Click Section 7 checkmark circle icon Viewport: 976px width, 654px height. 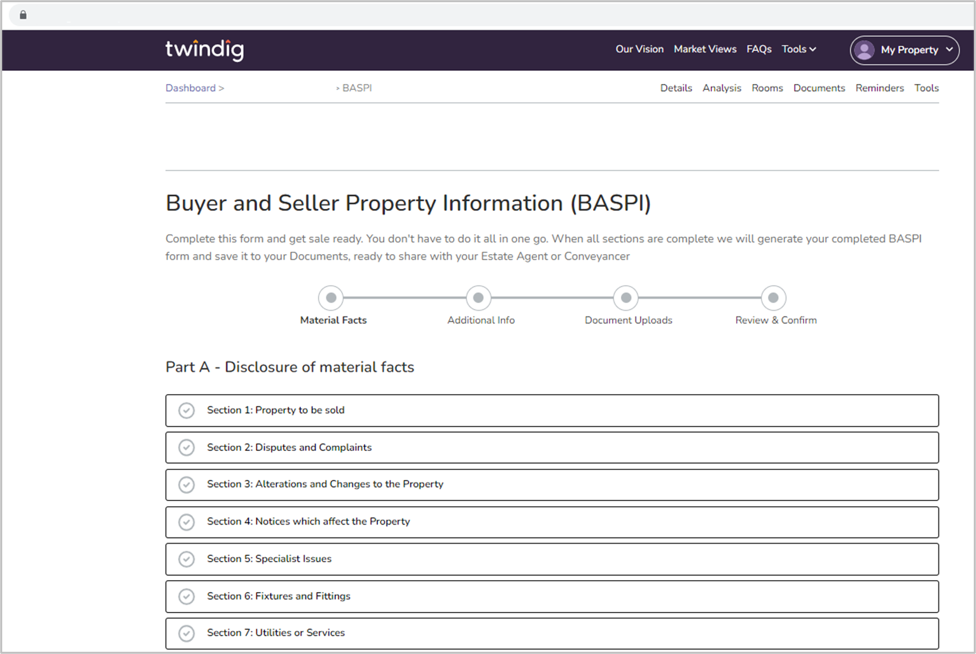tap(186, 633)
